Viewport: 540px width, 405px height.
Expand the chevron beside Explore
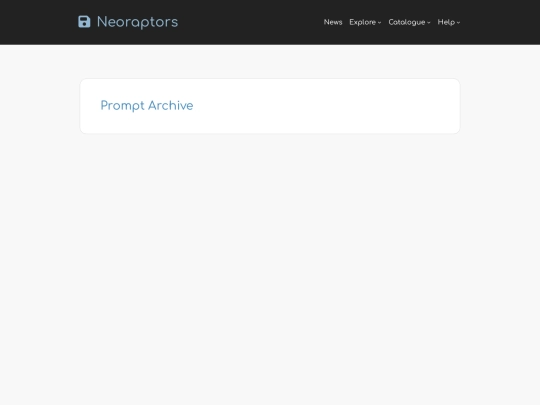pyautogui.click(x=379, y=23)
